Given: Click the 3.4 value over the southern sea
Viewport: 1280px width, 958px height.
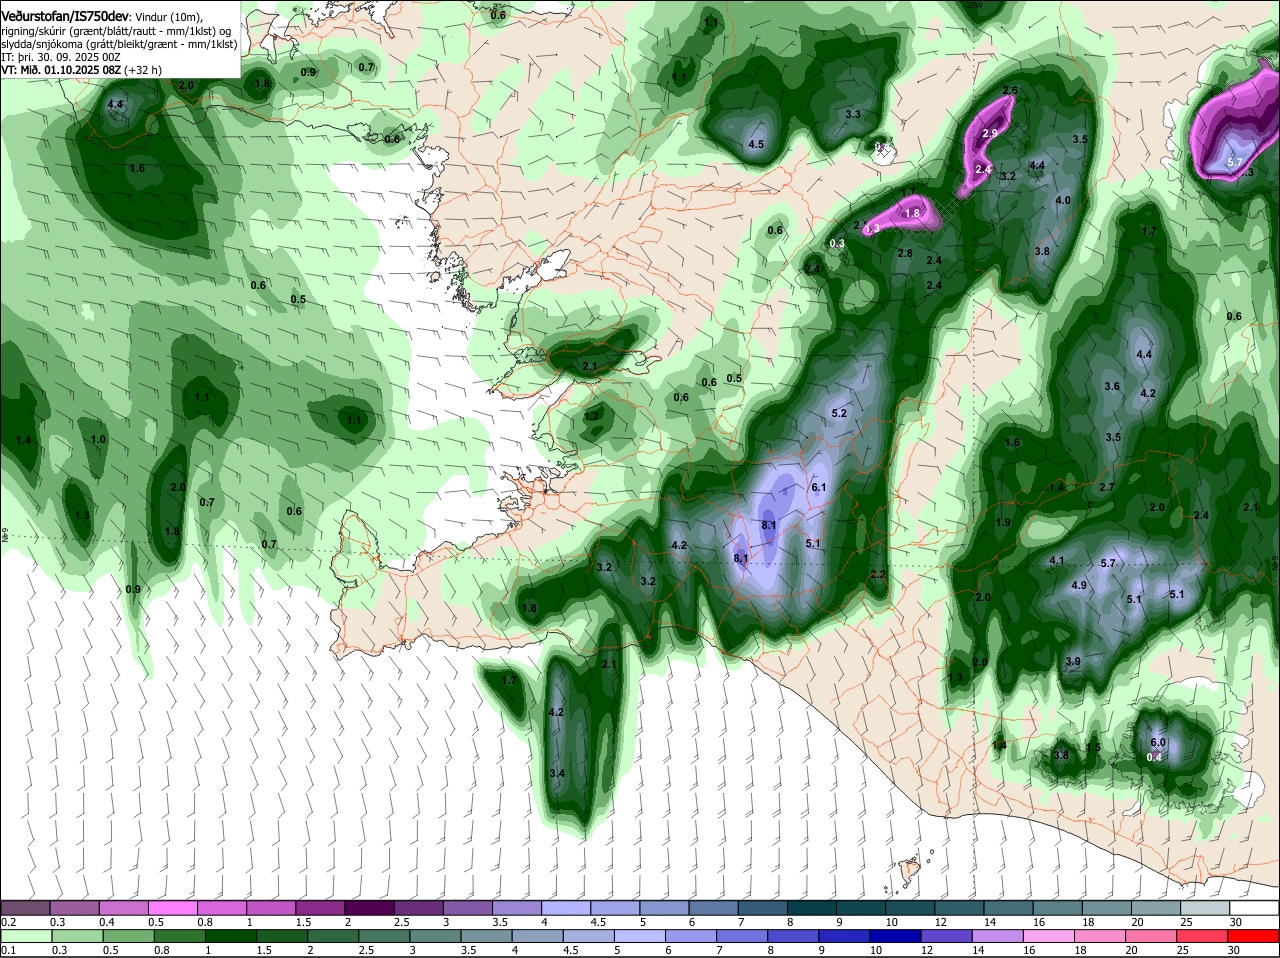Looking at the screenshot, I should point(557,773).
